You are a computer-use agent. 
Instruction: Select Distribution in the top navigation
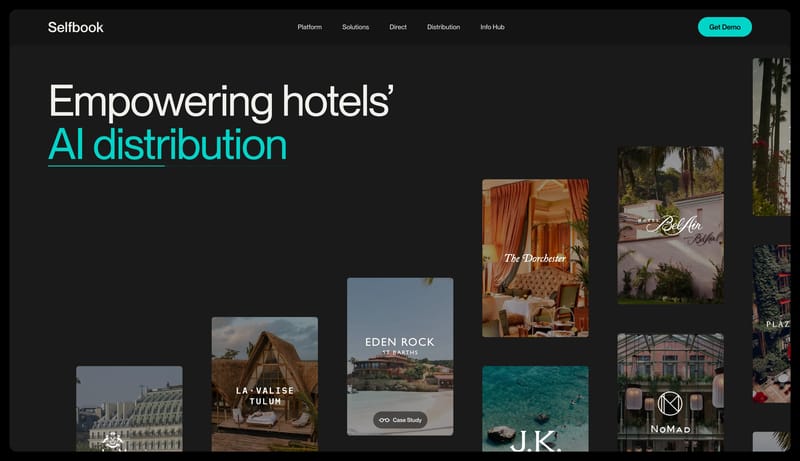tap(443, 27)
